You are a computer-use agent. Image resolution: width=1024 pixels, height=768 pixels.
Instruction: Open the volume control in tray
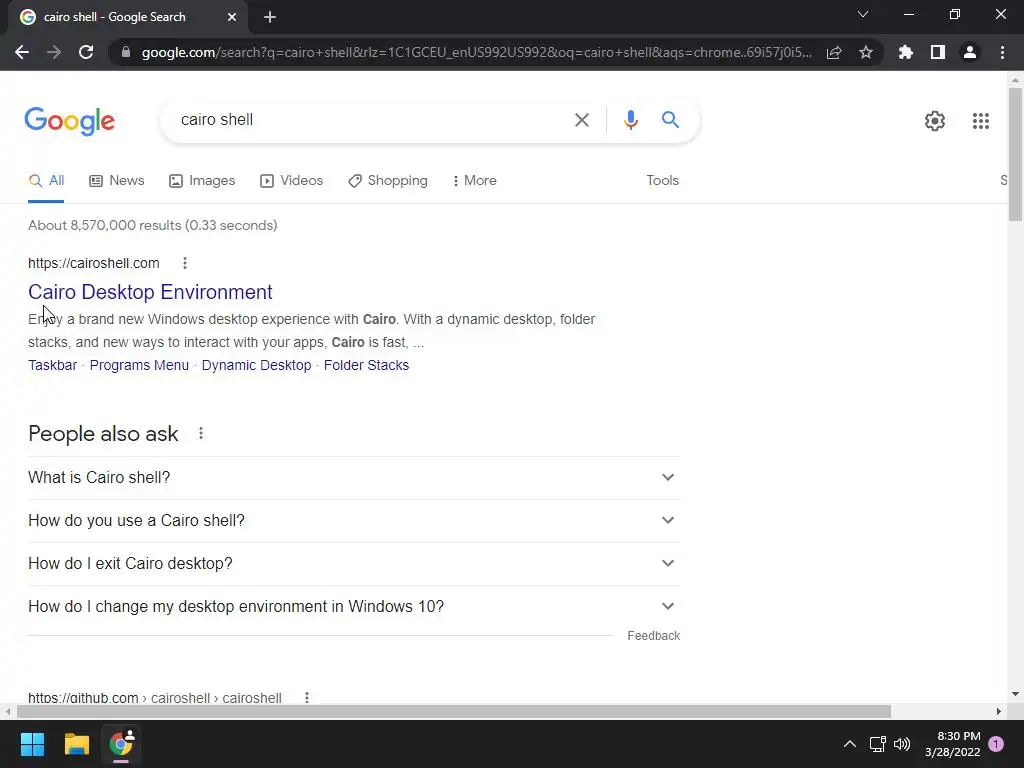click(x=902, y=744)
